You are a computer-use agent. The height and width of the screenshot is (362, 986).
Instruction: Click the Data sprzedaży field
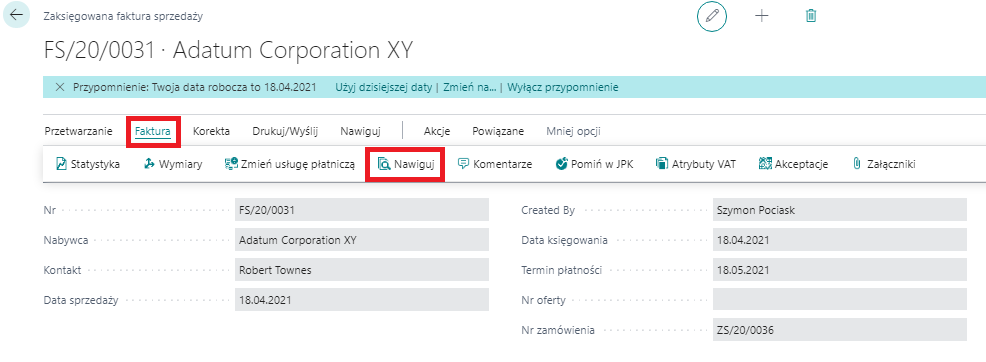[362, 300]
